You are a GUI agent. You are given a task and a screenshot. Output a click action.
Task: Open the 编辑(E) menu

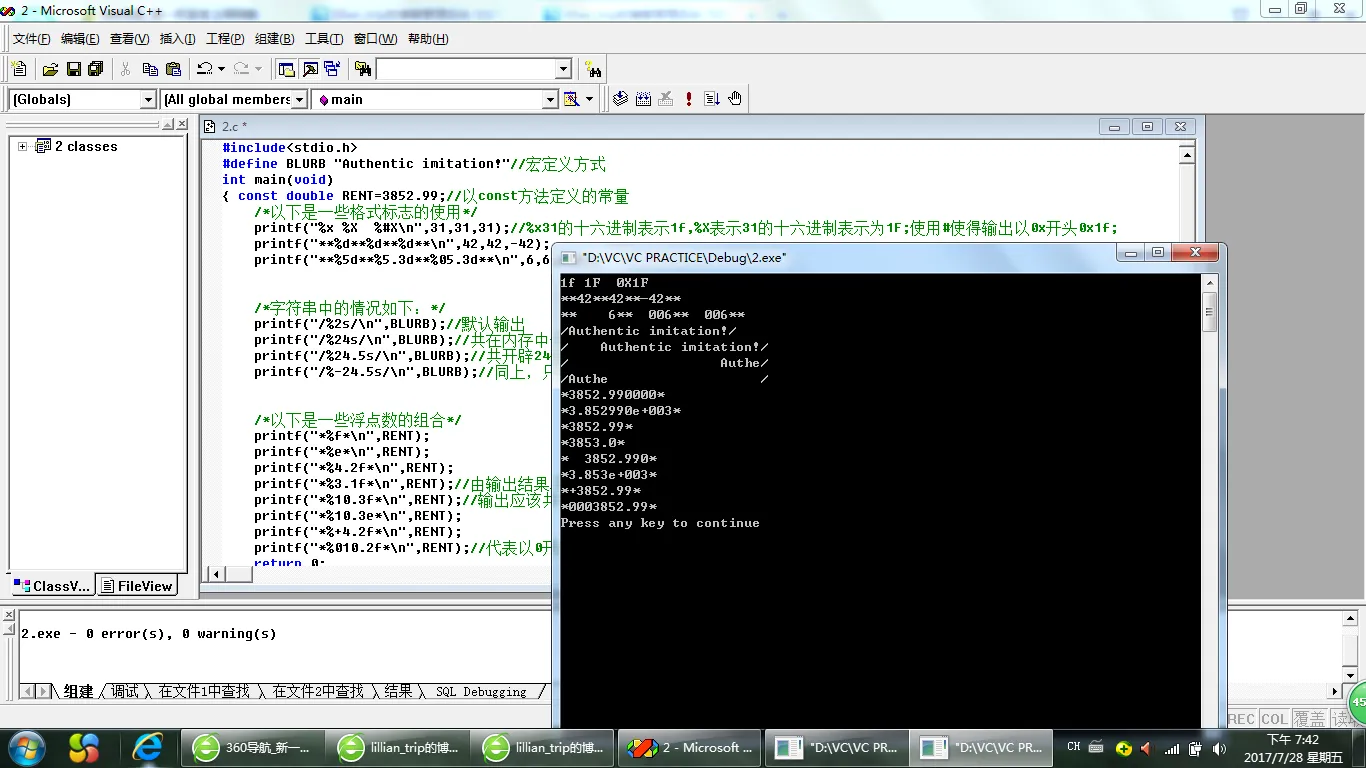(x=80, y=39)
